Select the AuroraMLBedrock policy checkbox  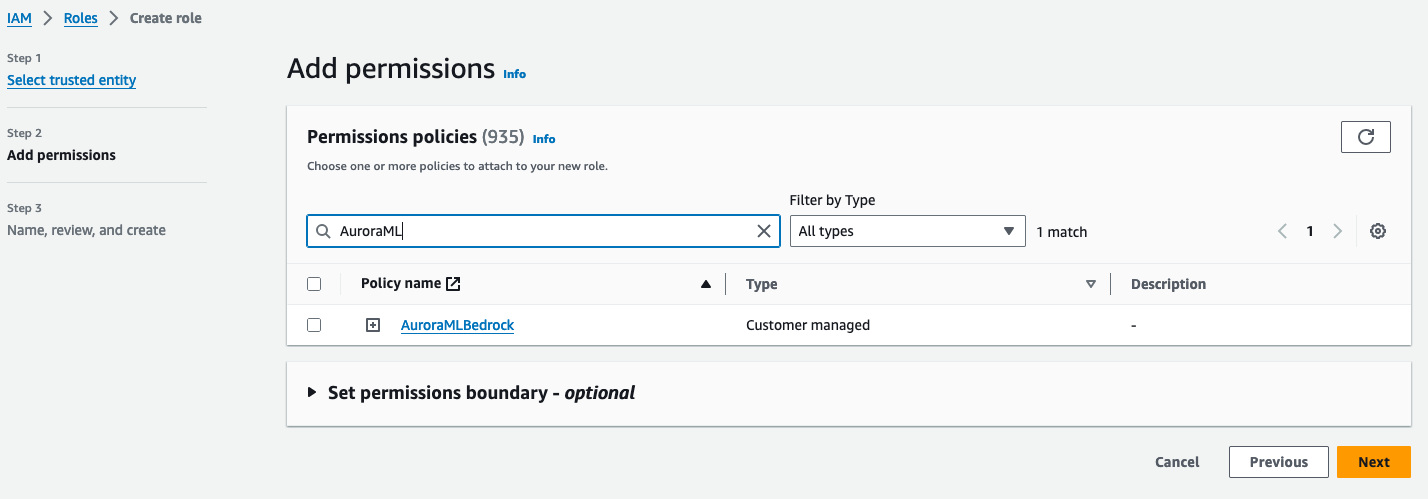[x=314, y=325]
